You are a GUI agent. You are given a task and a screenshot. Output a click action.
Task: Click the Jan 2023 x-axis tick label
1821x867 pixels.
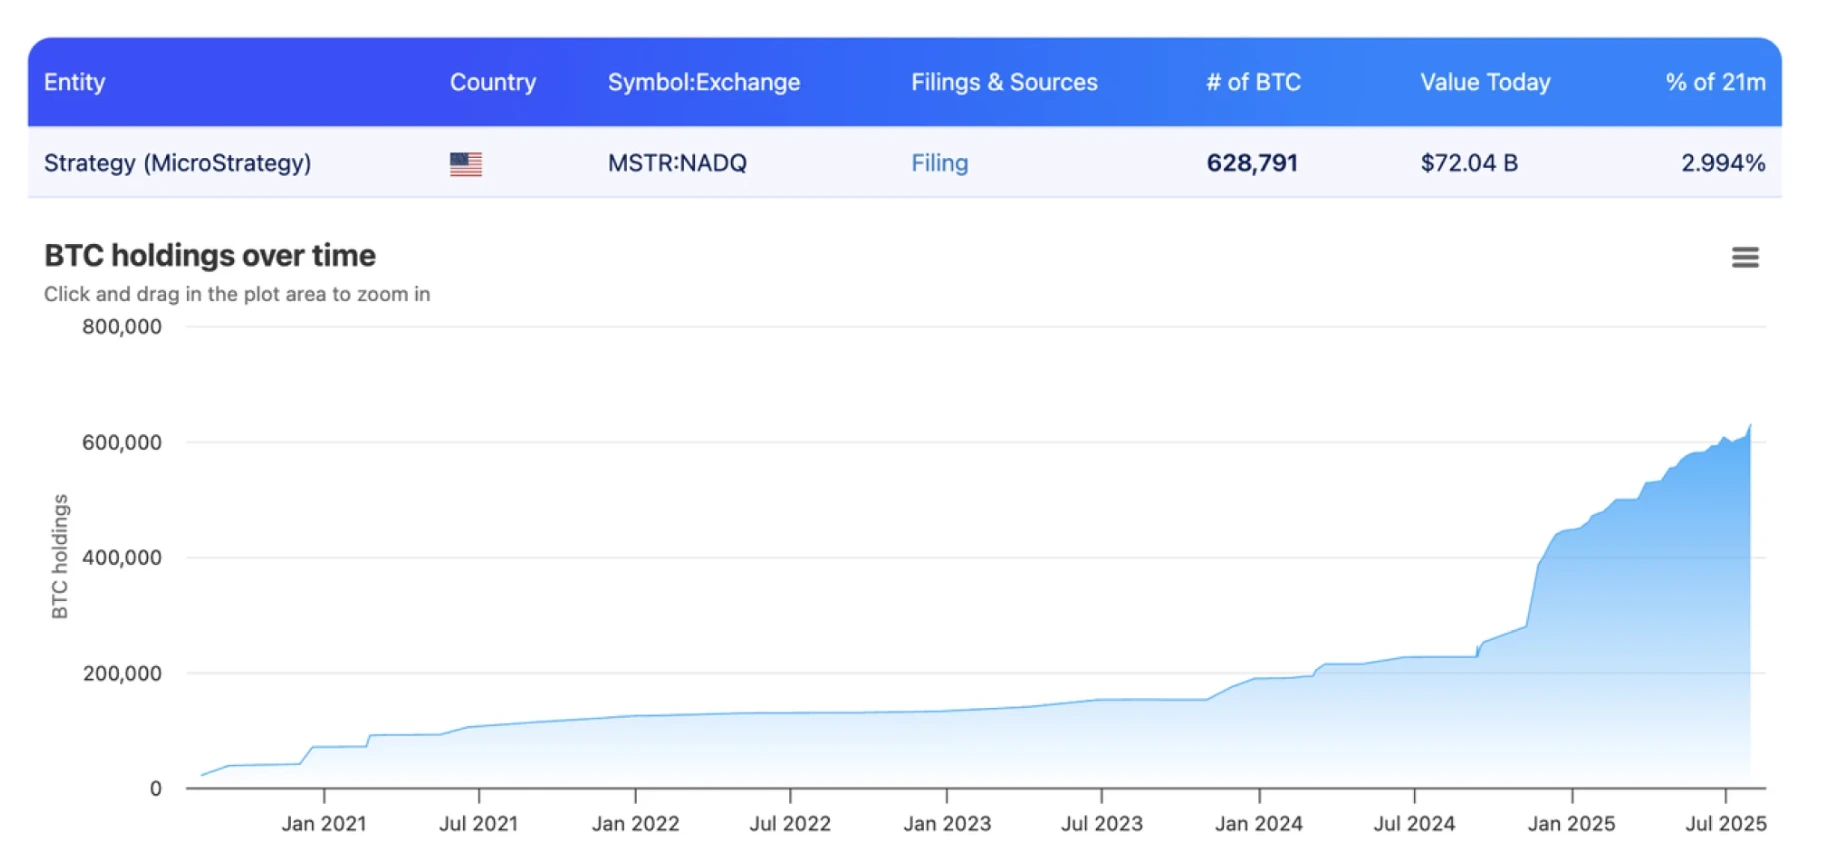coord(946,824)
